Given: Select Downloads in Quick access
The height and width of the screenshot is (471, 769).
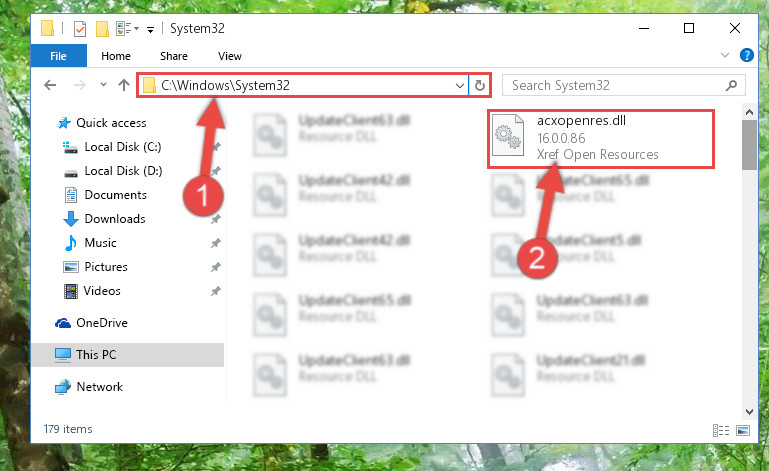Looking at the screenshot, I should click(x=115, y=219).
